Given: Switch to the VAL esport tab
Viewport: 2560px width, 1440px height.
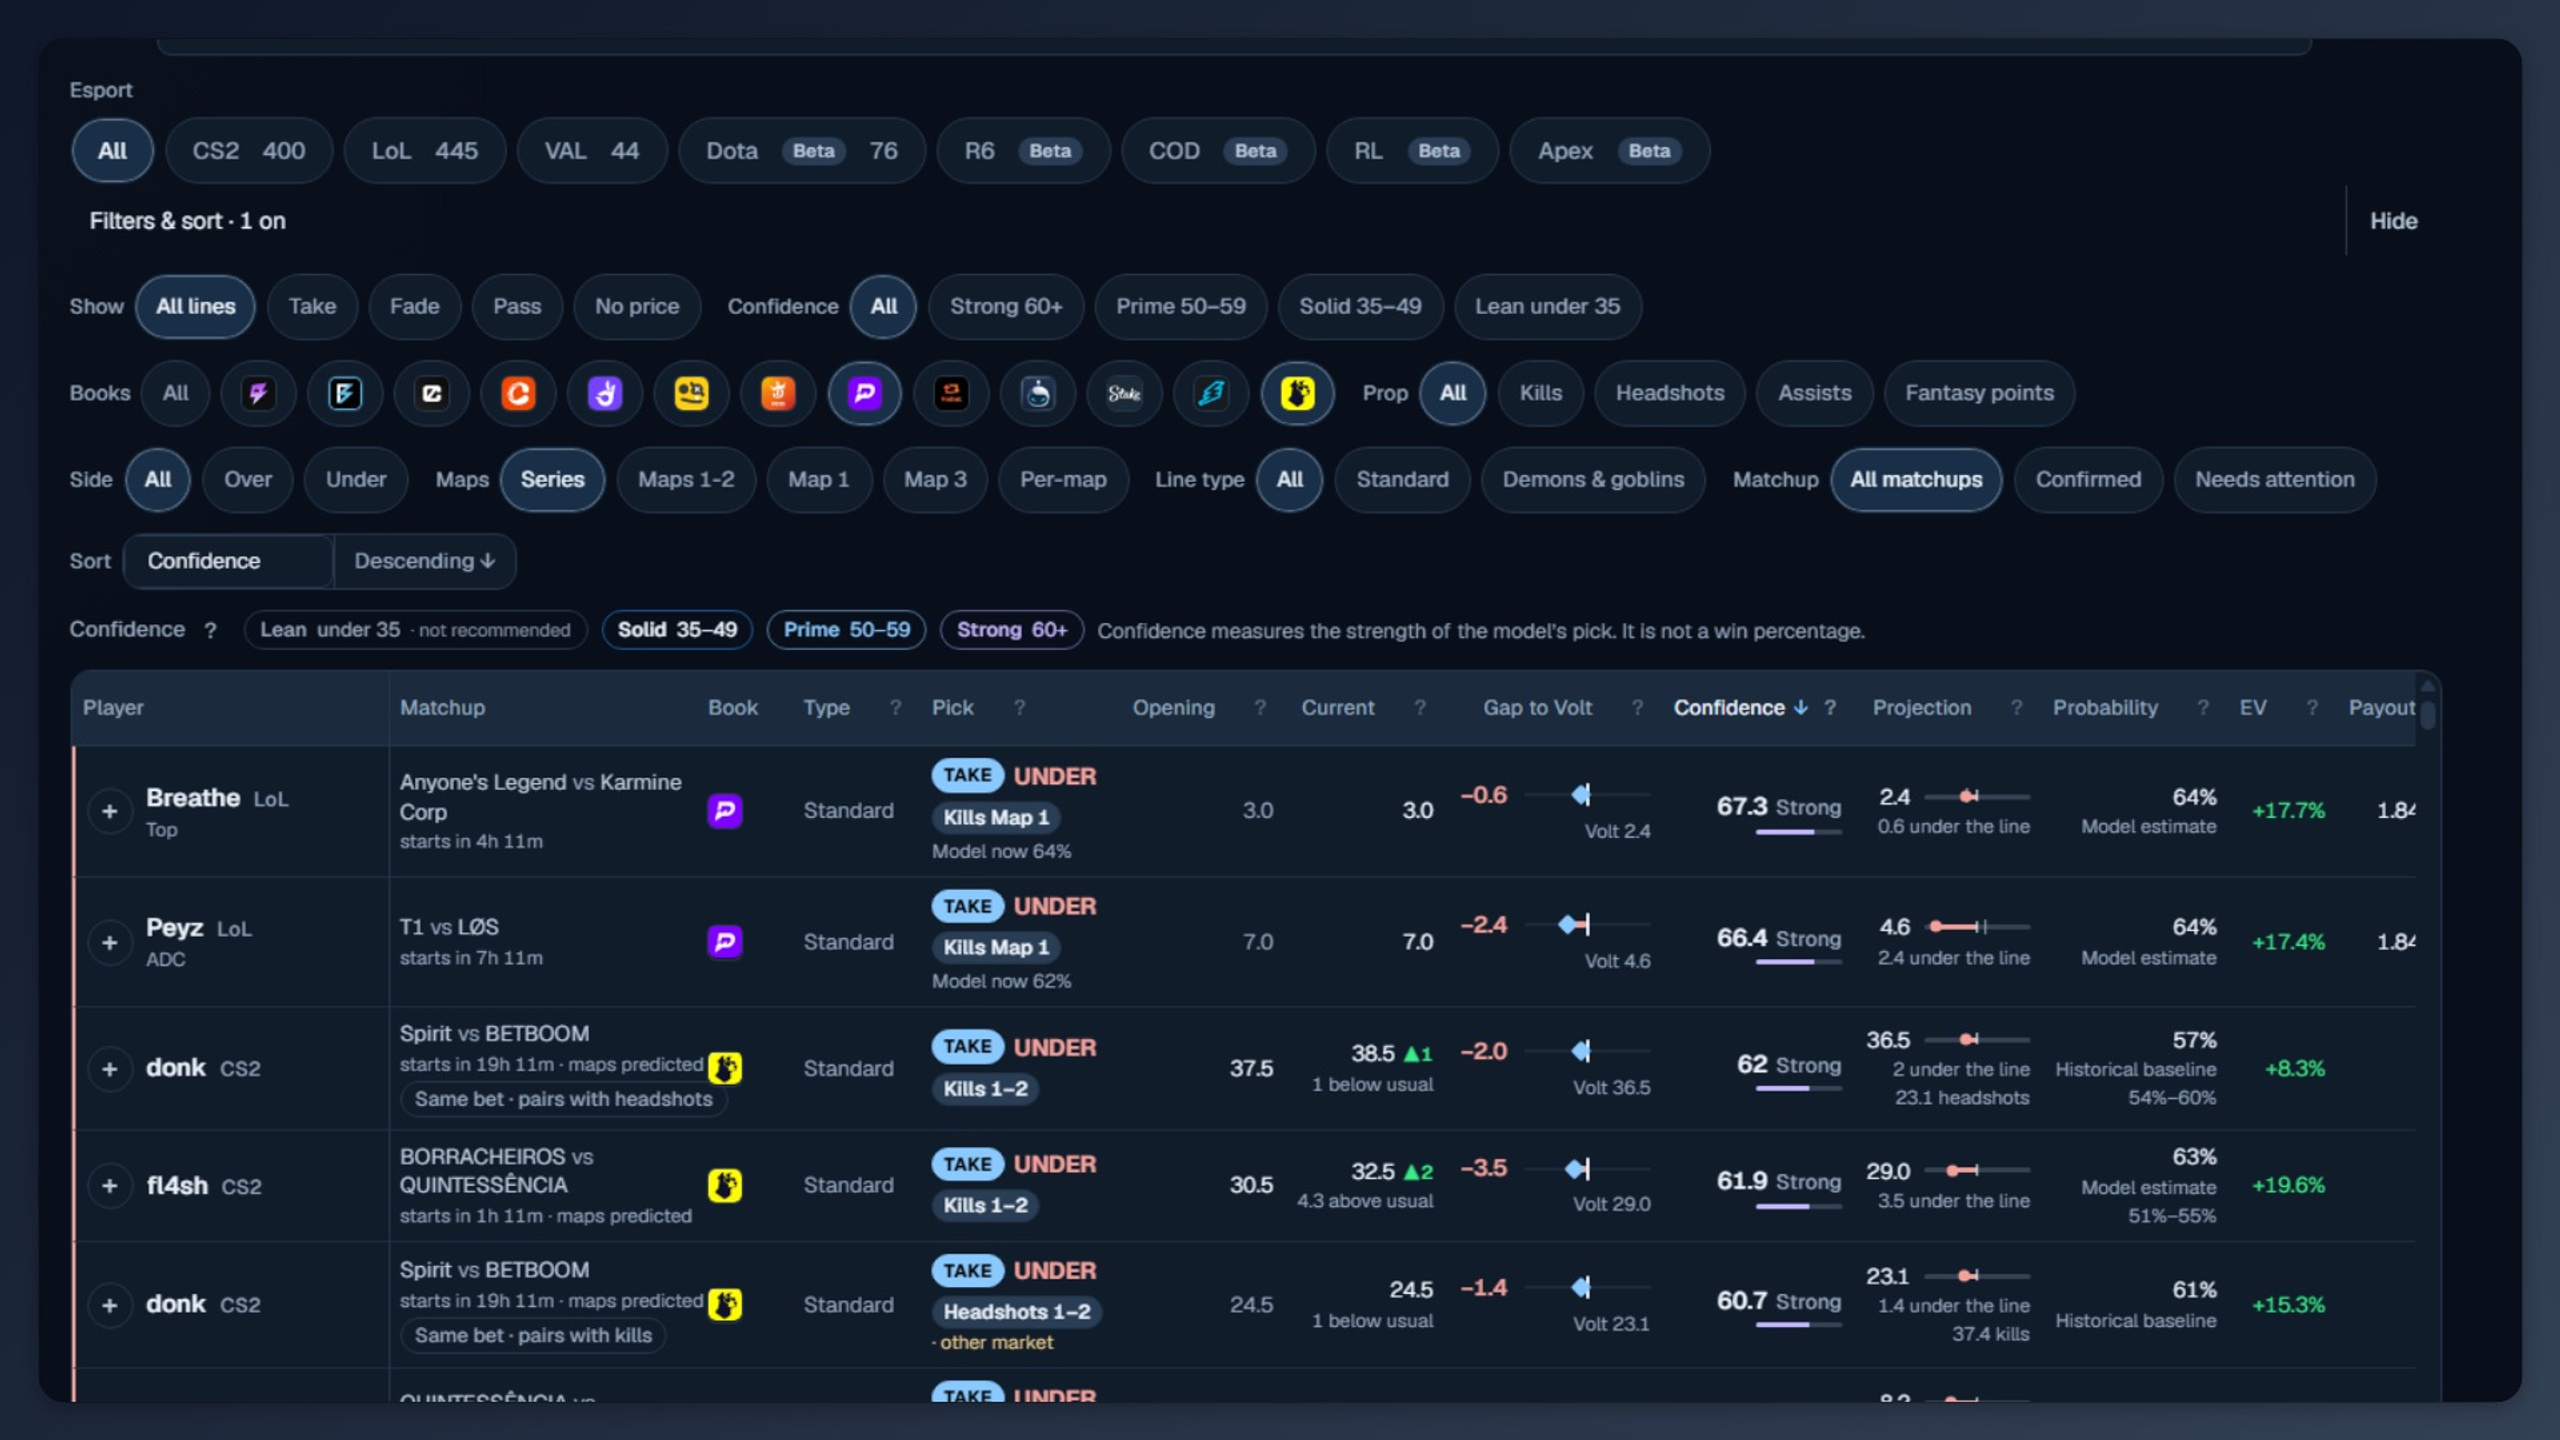Looking at the screenshot, I should [x=592, y=151].
